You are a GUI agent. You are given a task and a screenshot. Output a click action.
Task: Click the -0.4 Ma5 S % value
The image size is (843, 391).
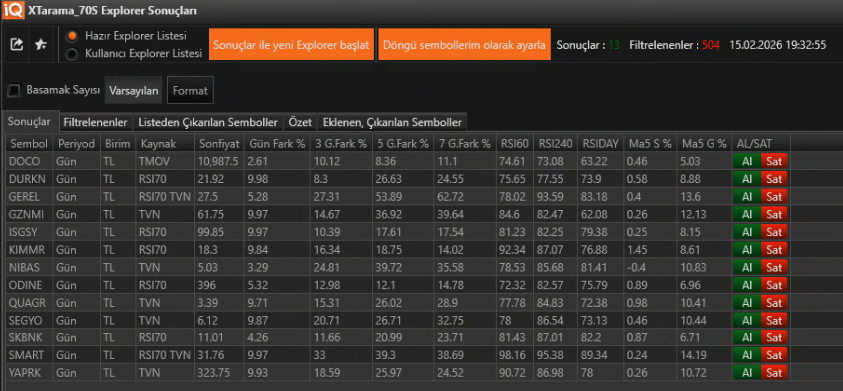[x=650, y=267]
